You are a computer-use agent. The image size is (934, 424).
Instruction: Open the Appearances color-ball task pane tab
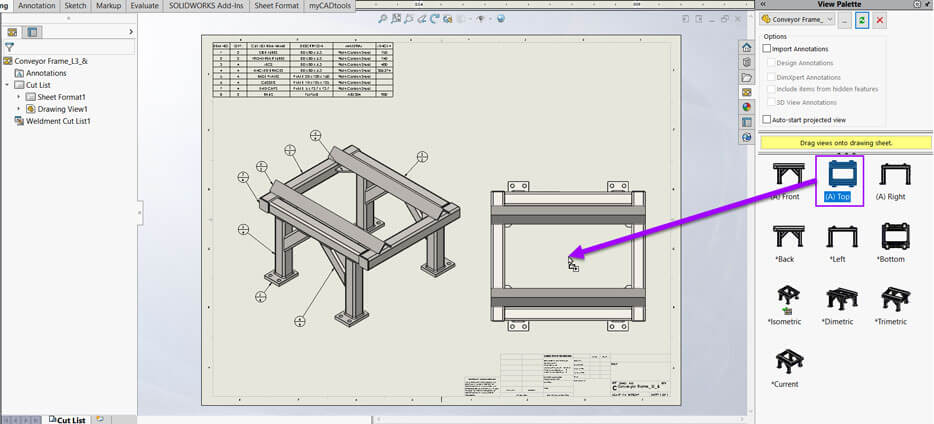pos(747,107)
